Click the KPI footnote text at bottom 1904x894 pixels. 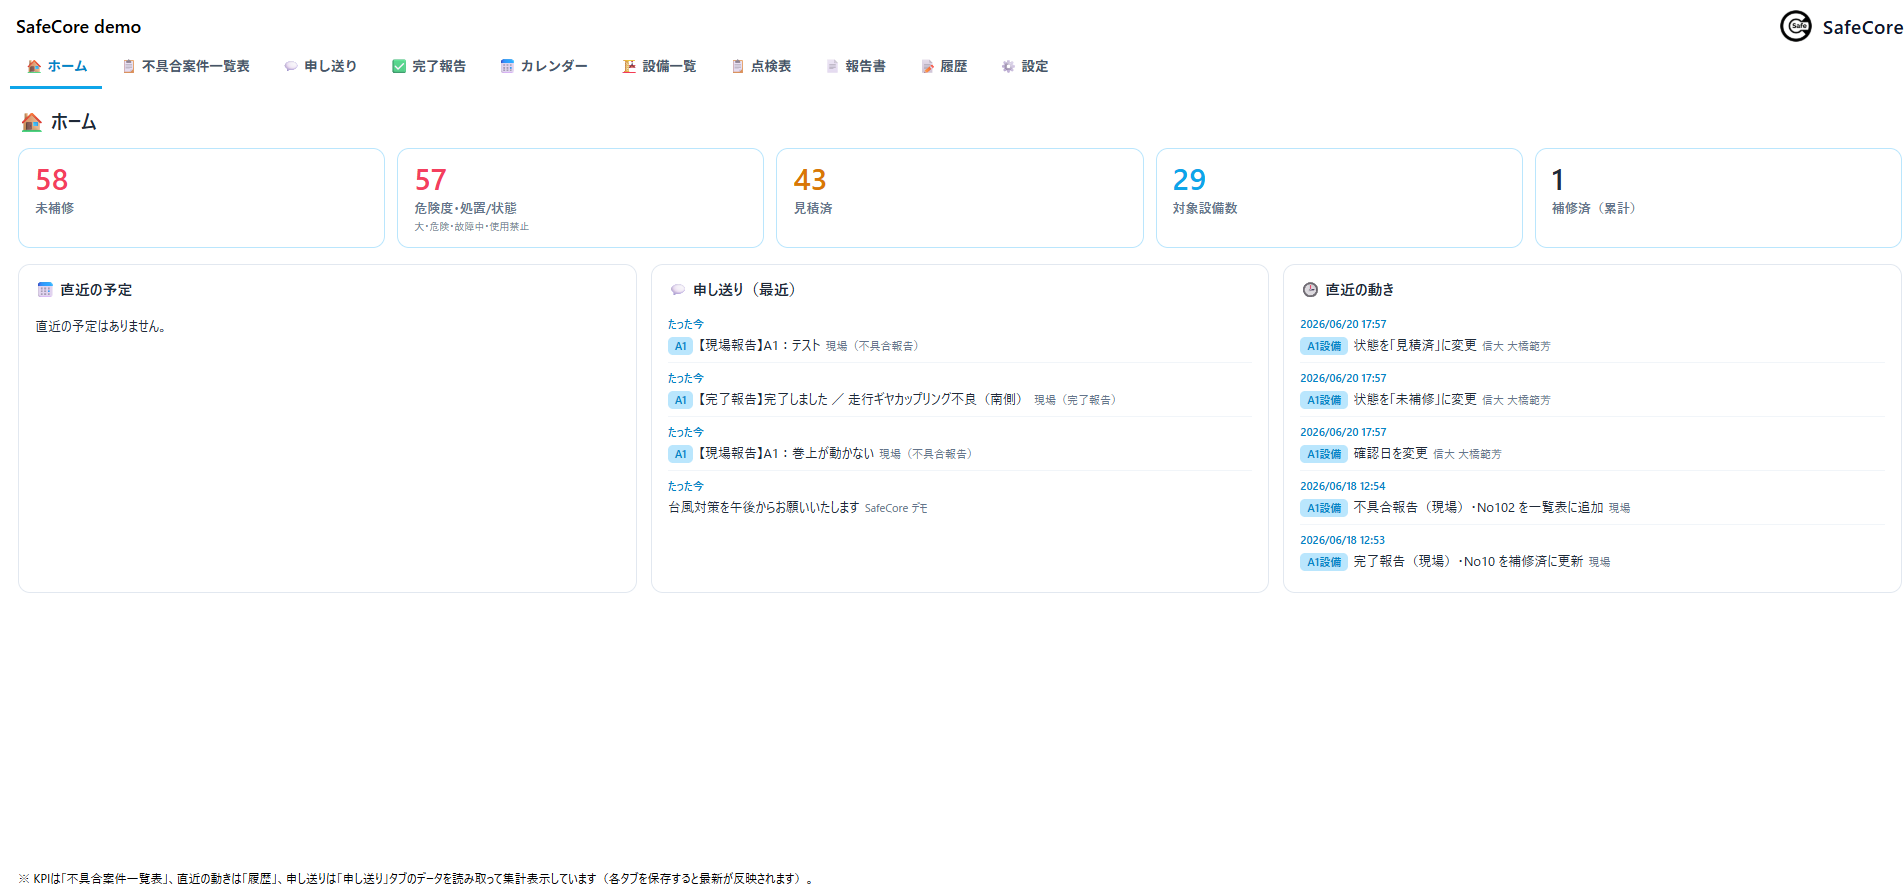click(x=416, y=879)
